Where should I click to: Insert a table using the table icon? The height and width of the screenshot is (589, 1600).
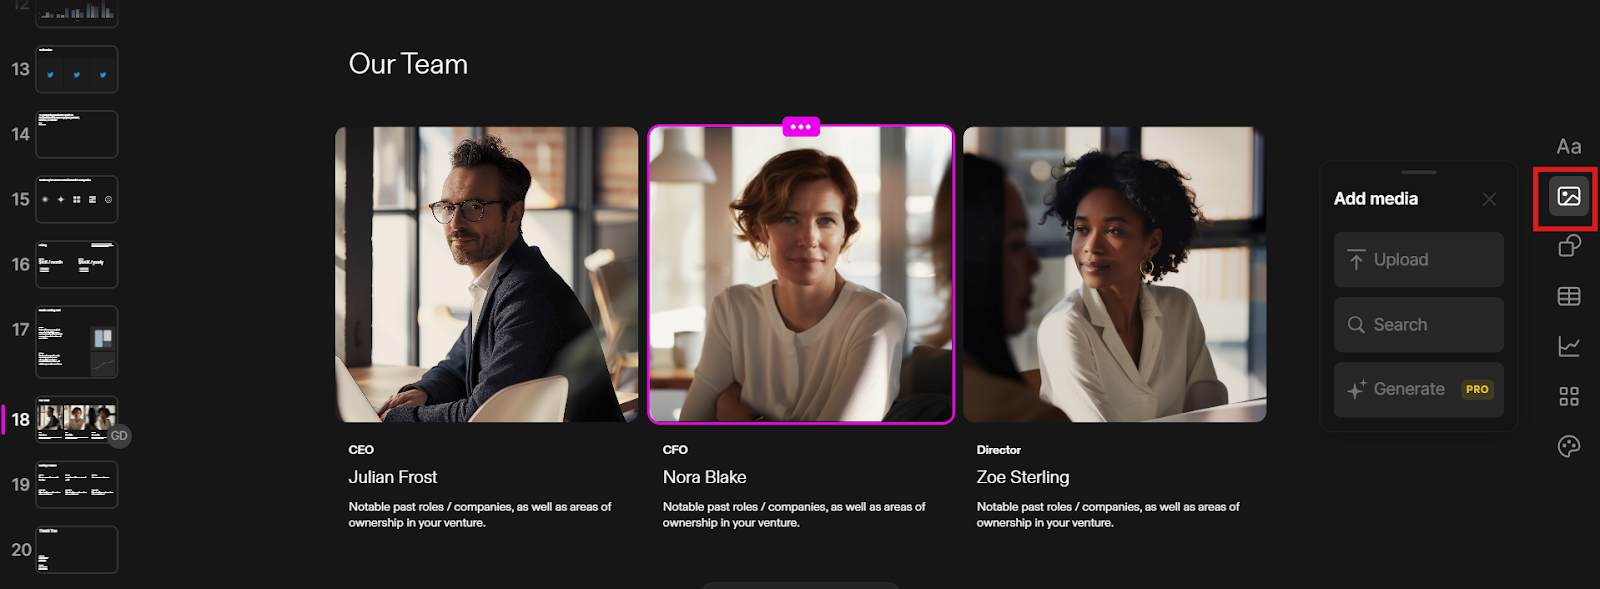pos(1568,296)
